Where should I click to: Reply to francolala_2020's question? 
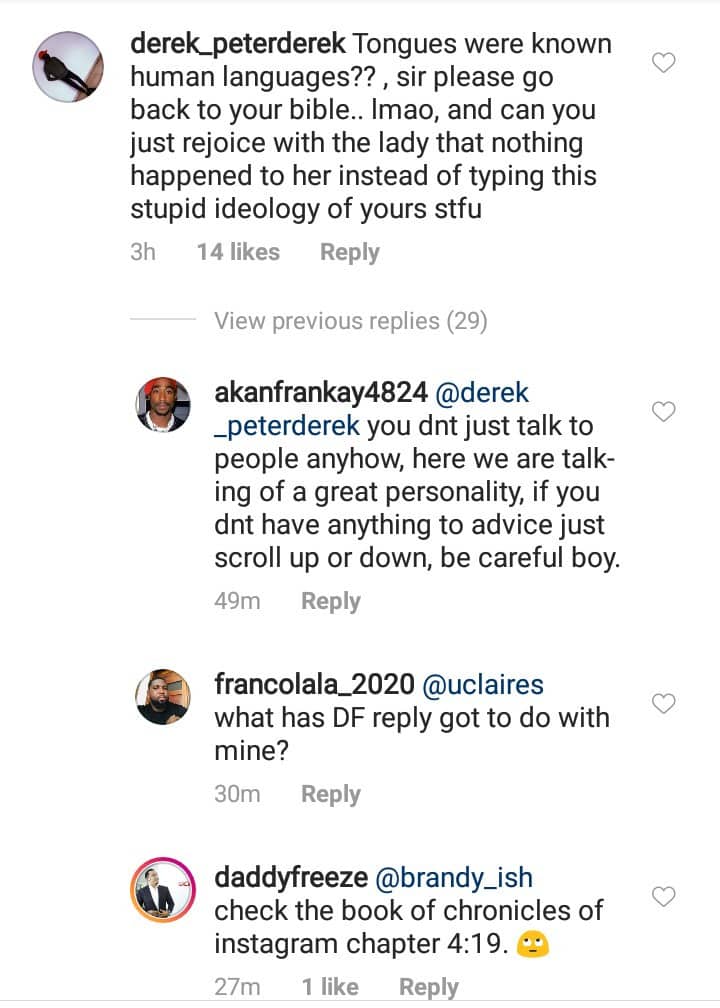[330, 794]
